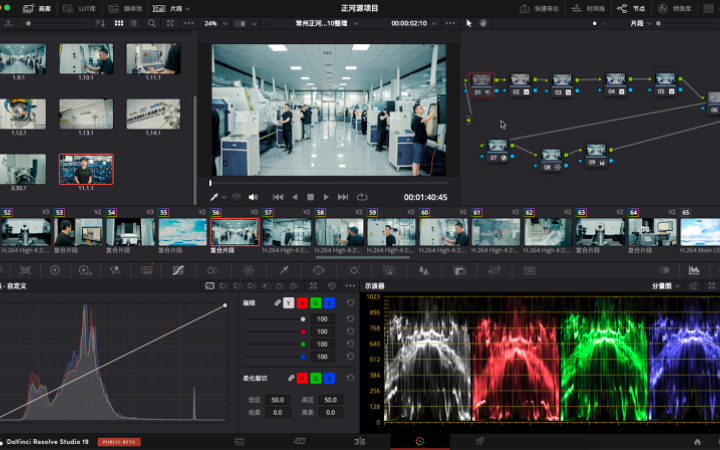The image size is (720, 450).
Task: Expand the eyedropper options chevron
Action: point(224,197)
